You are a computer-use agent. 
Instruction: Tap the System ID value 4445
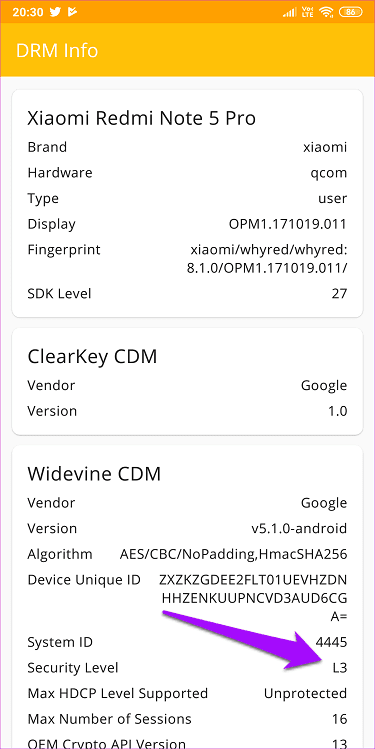(x=332, y=642)
